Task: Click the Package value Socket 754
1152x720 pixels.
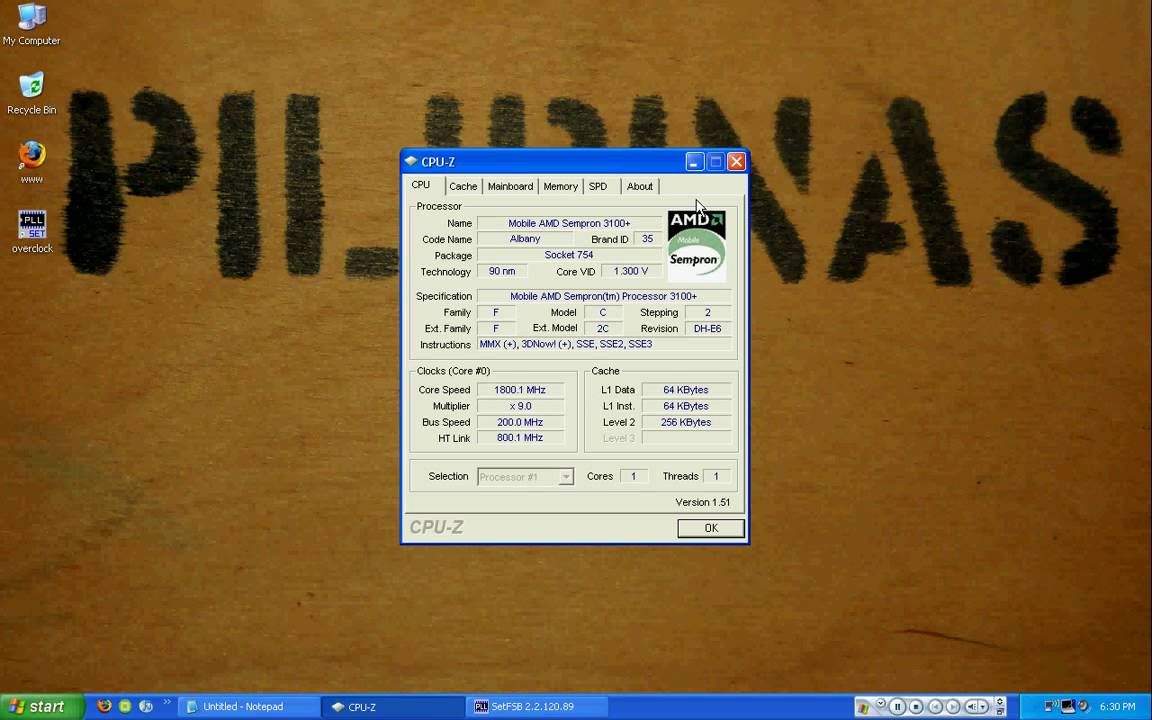Action: click(x=569, y=255)
